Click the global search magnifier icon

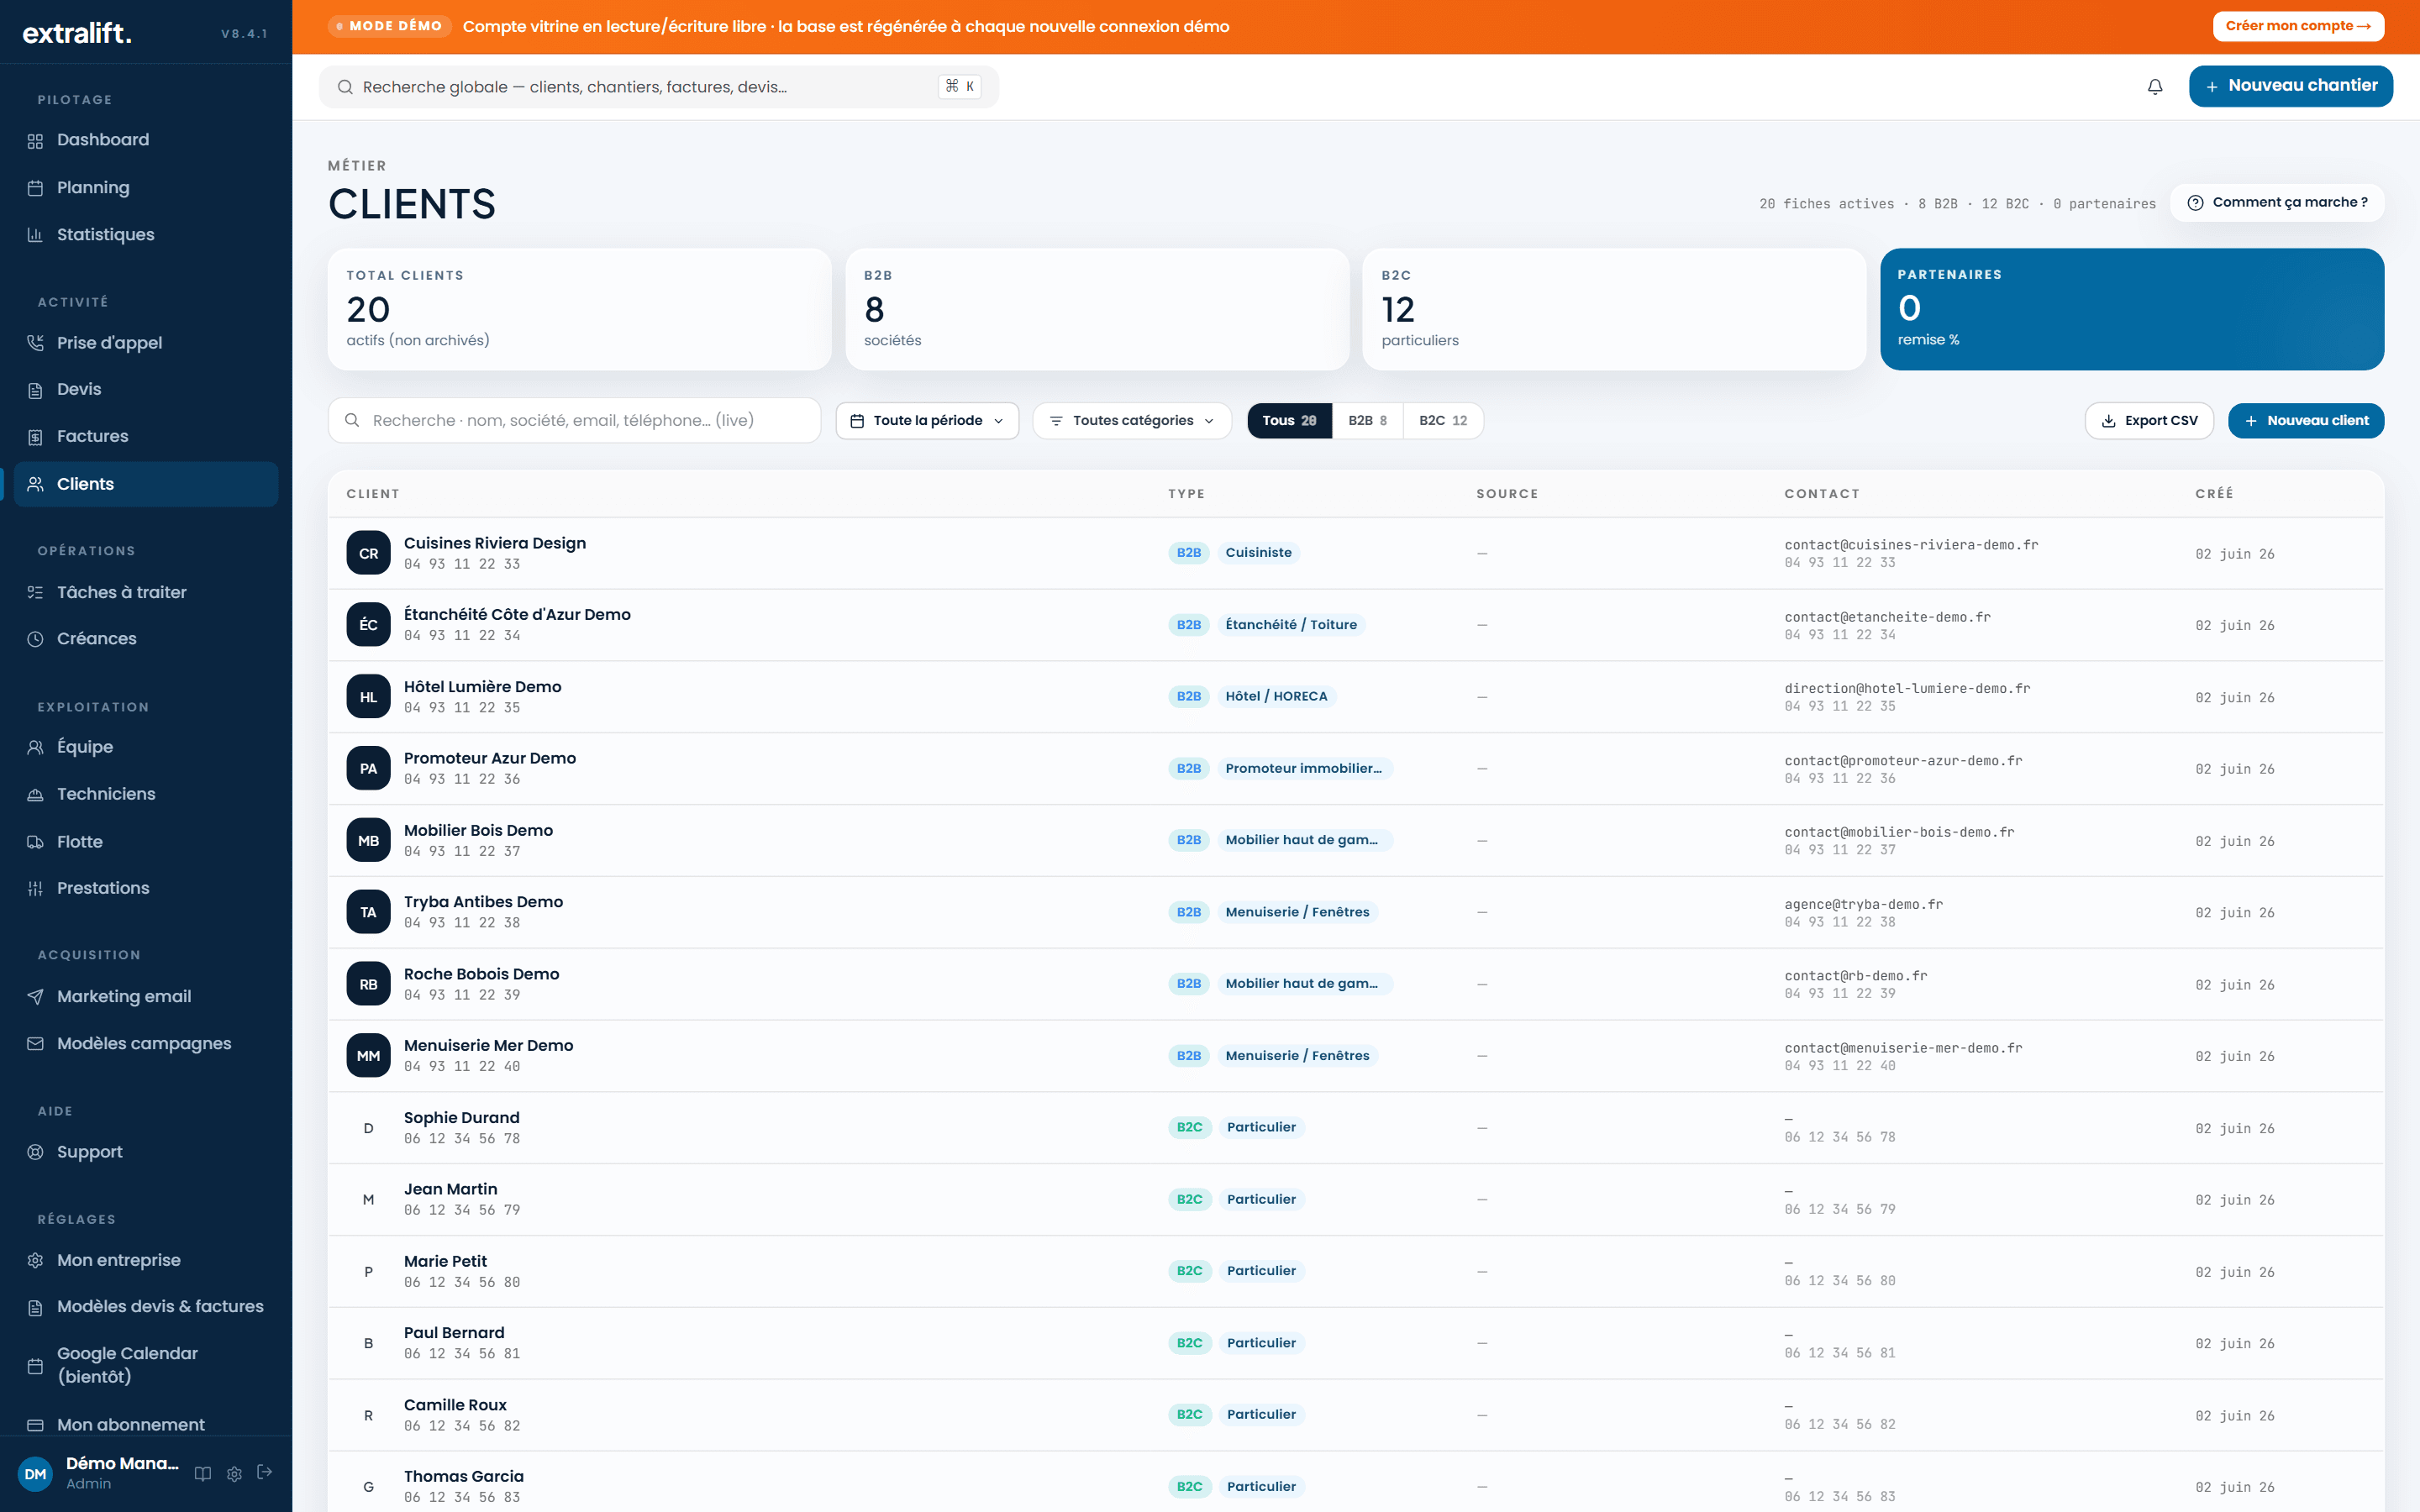[345, 87]
